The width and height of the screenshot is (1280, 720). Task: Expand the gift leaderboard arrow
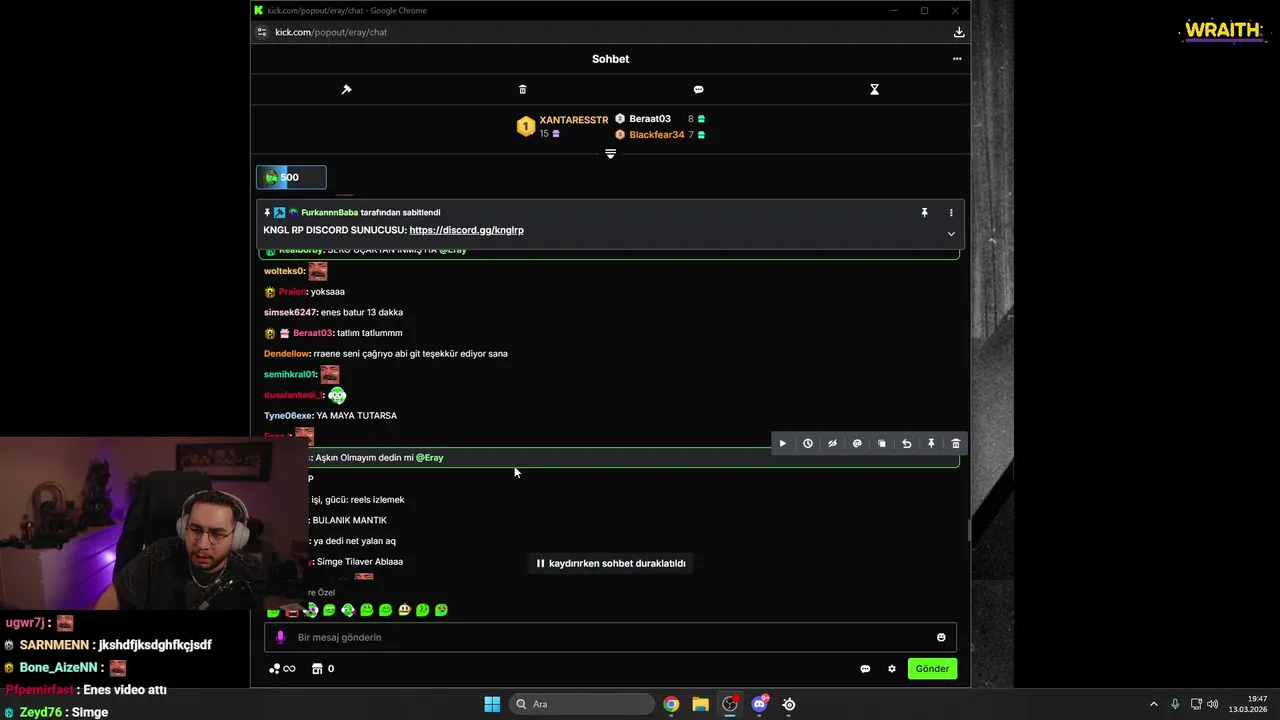(610, 154)
